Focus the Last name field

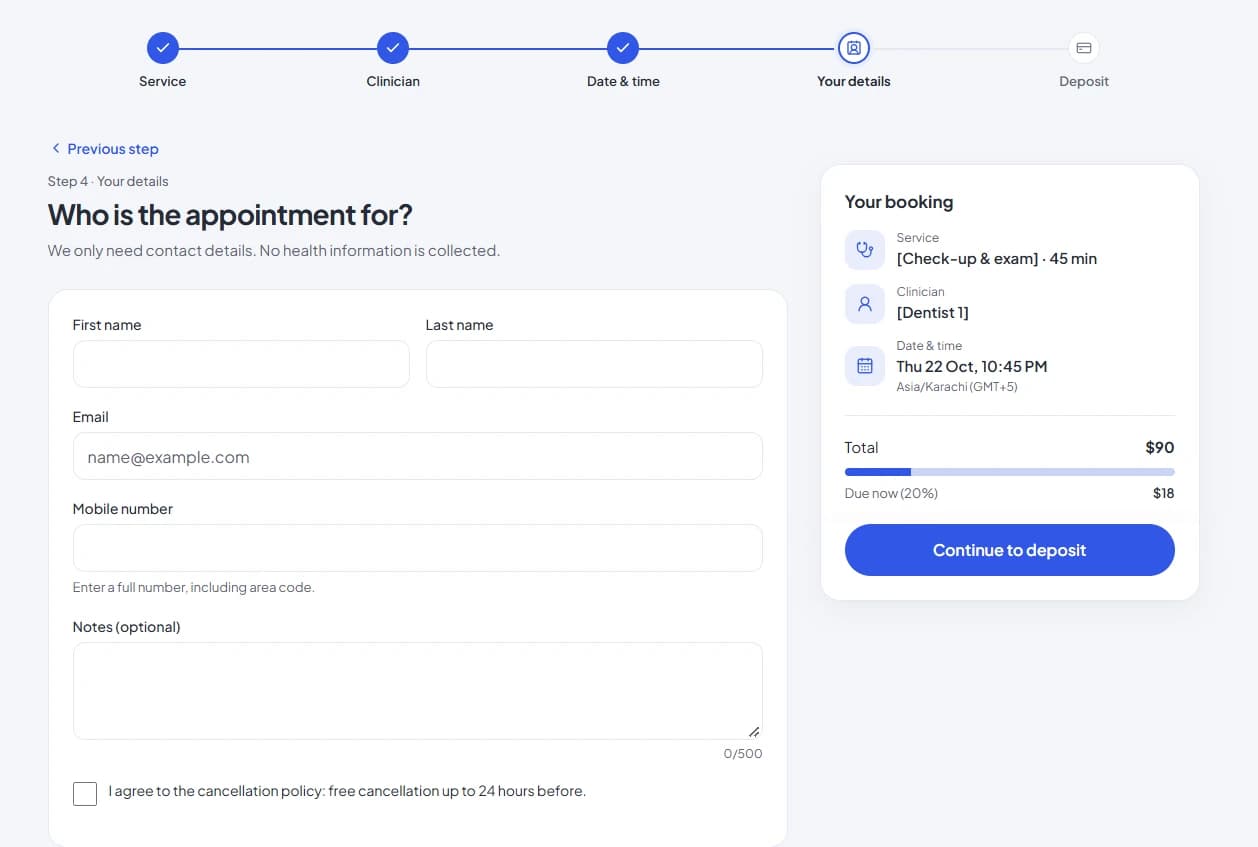pos(594,364)
